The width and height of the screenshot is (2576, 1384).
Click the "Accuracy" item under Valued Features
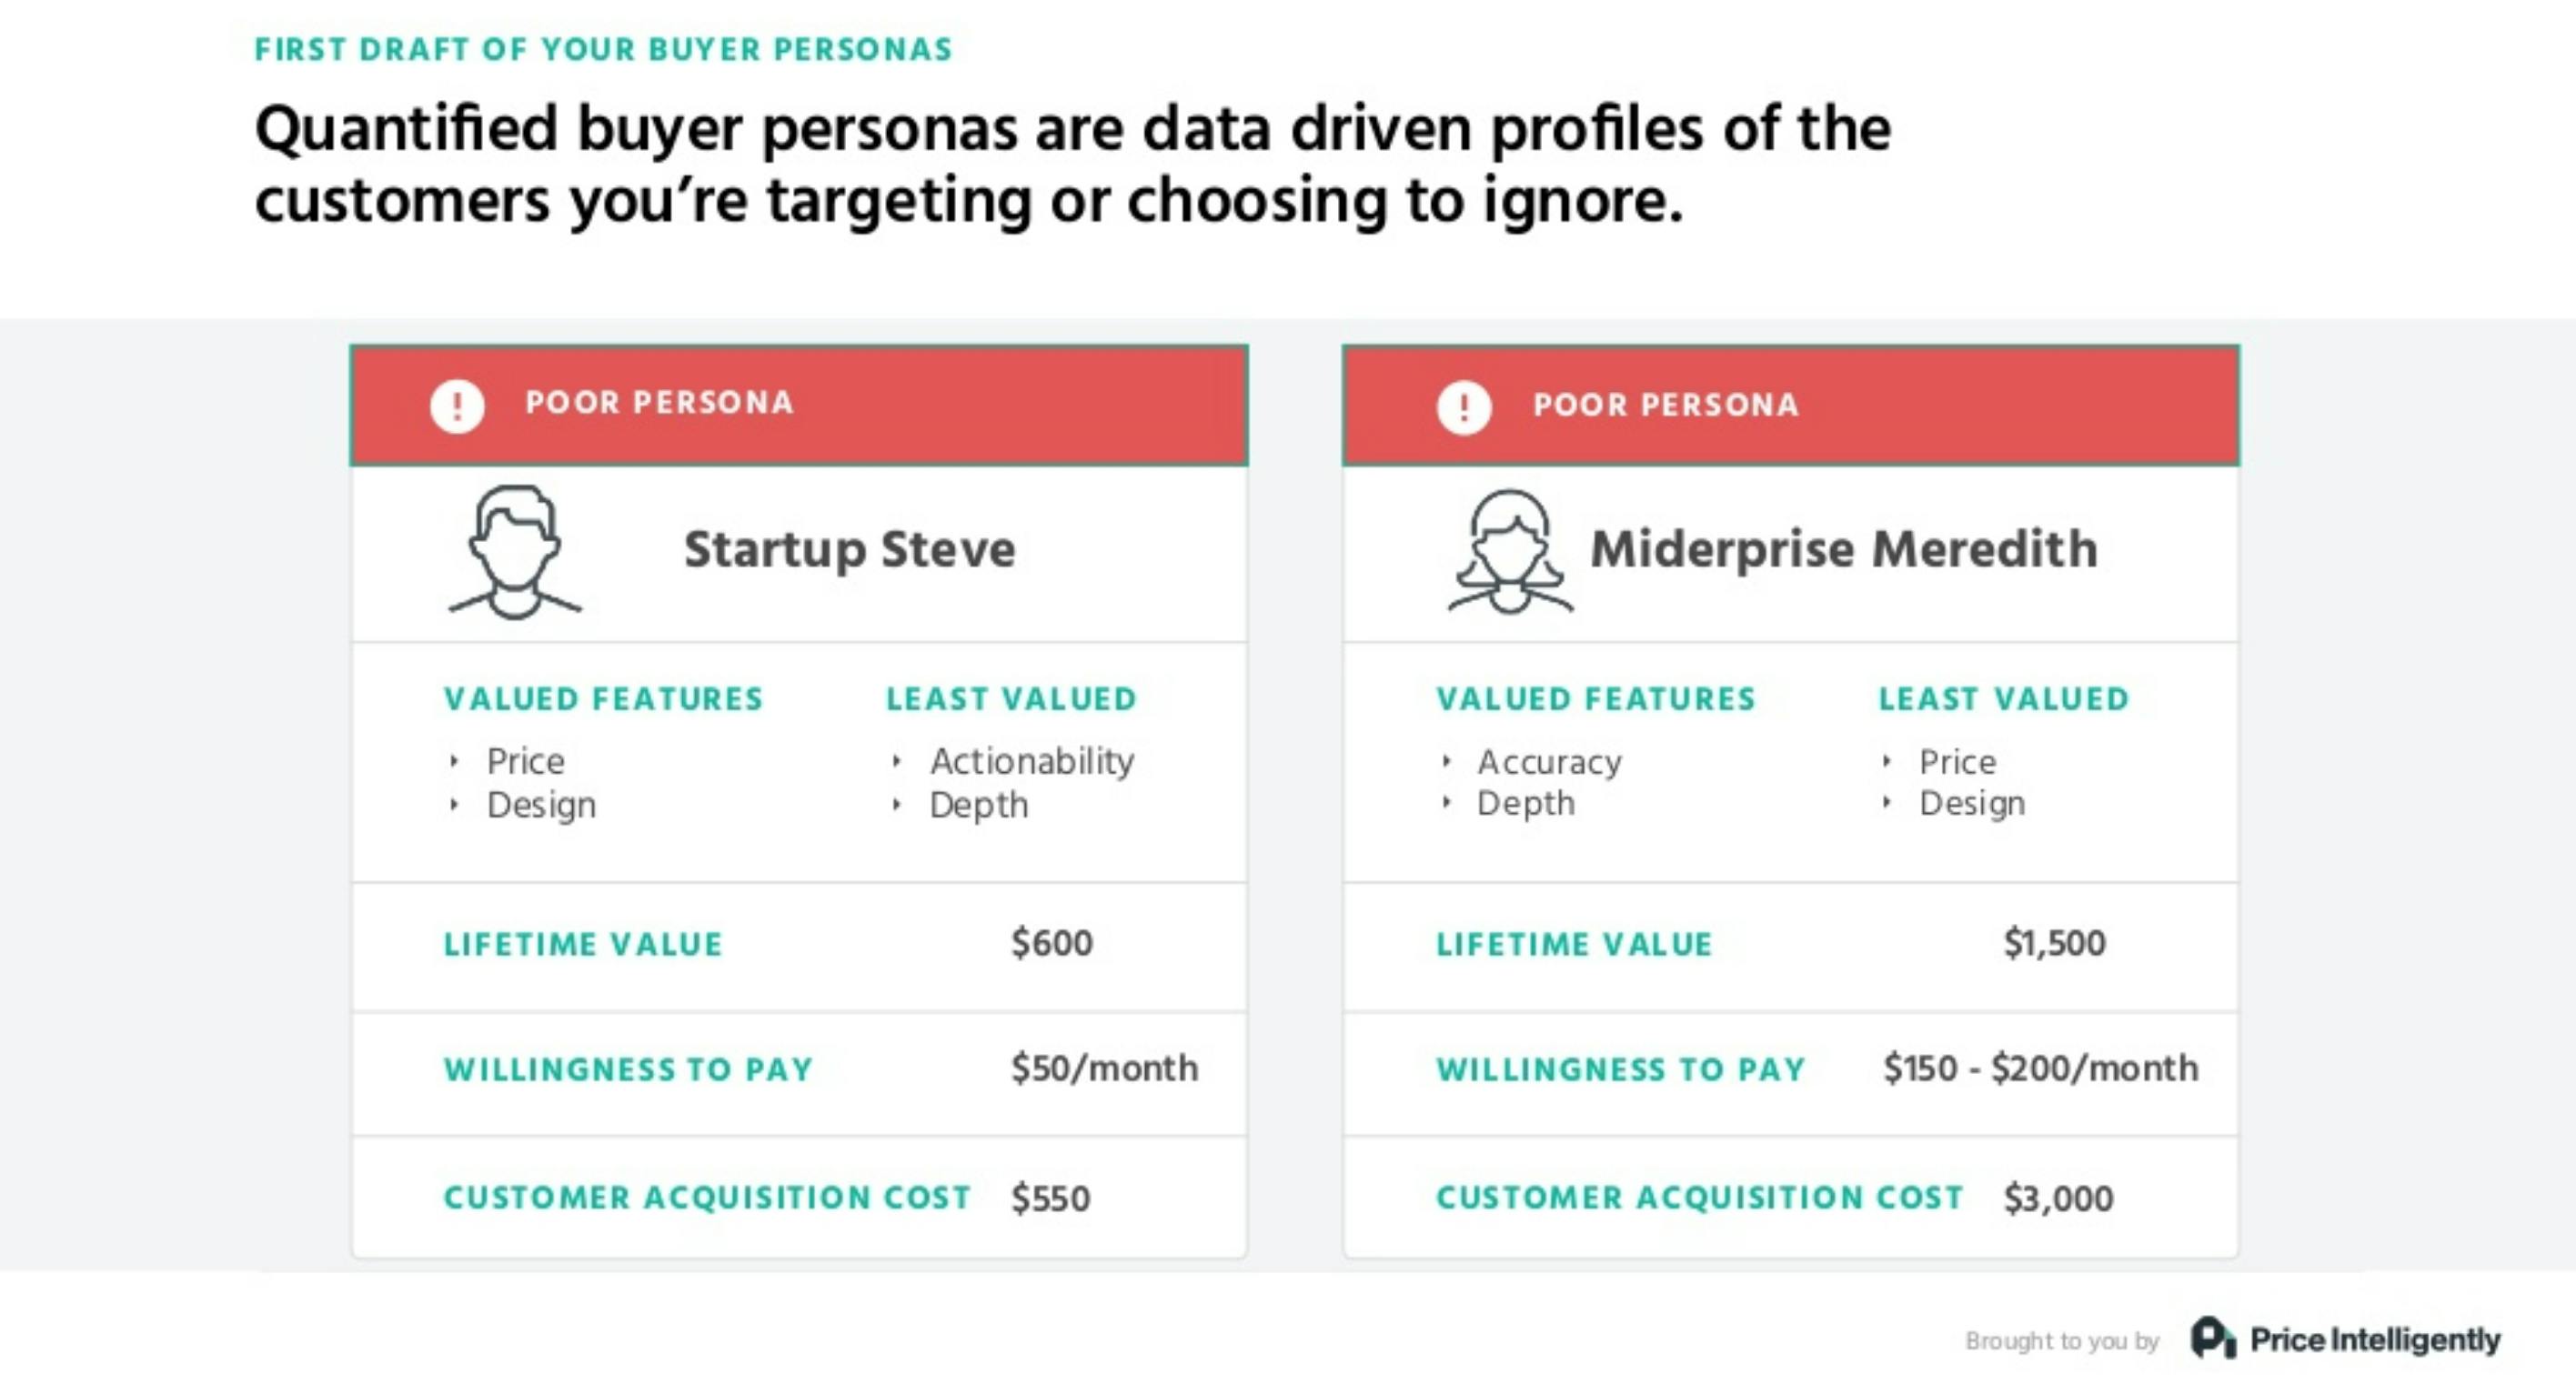click(1549, 762)
